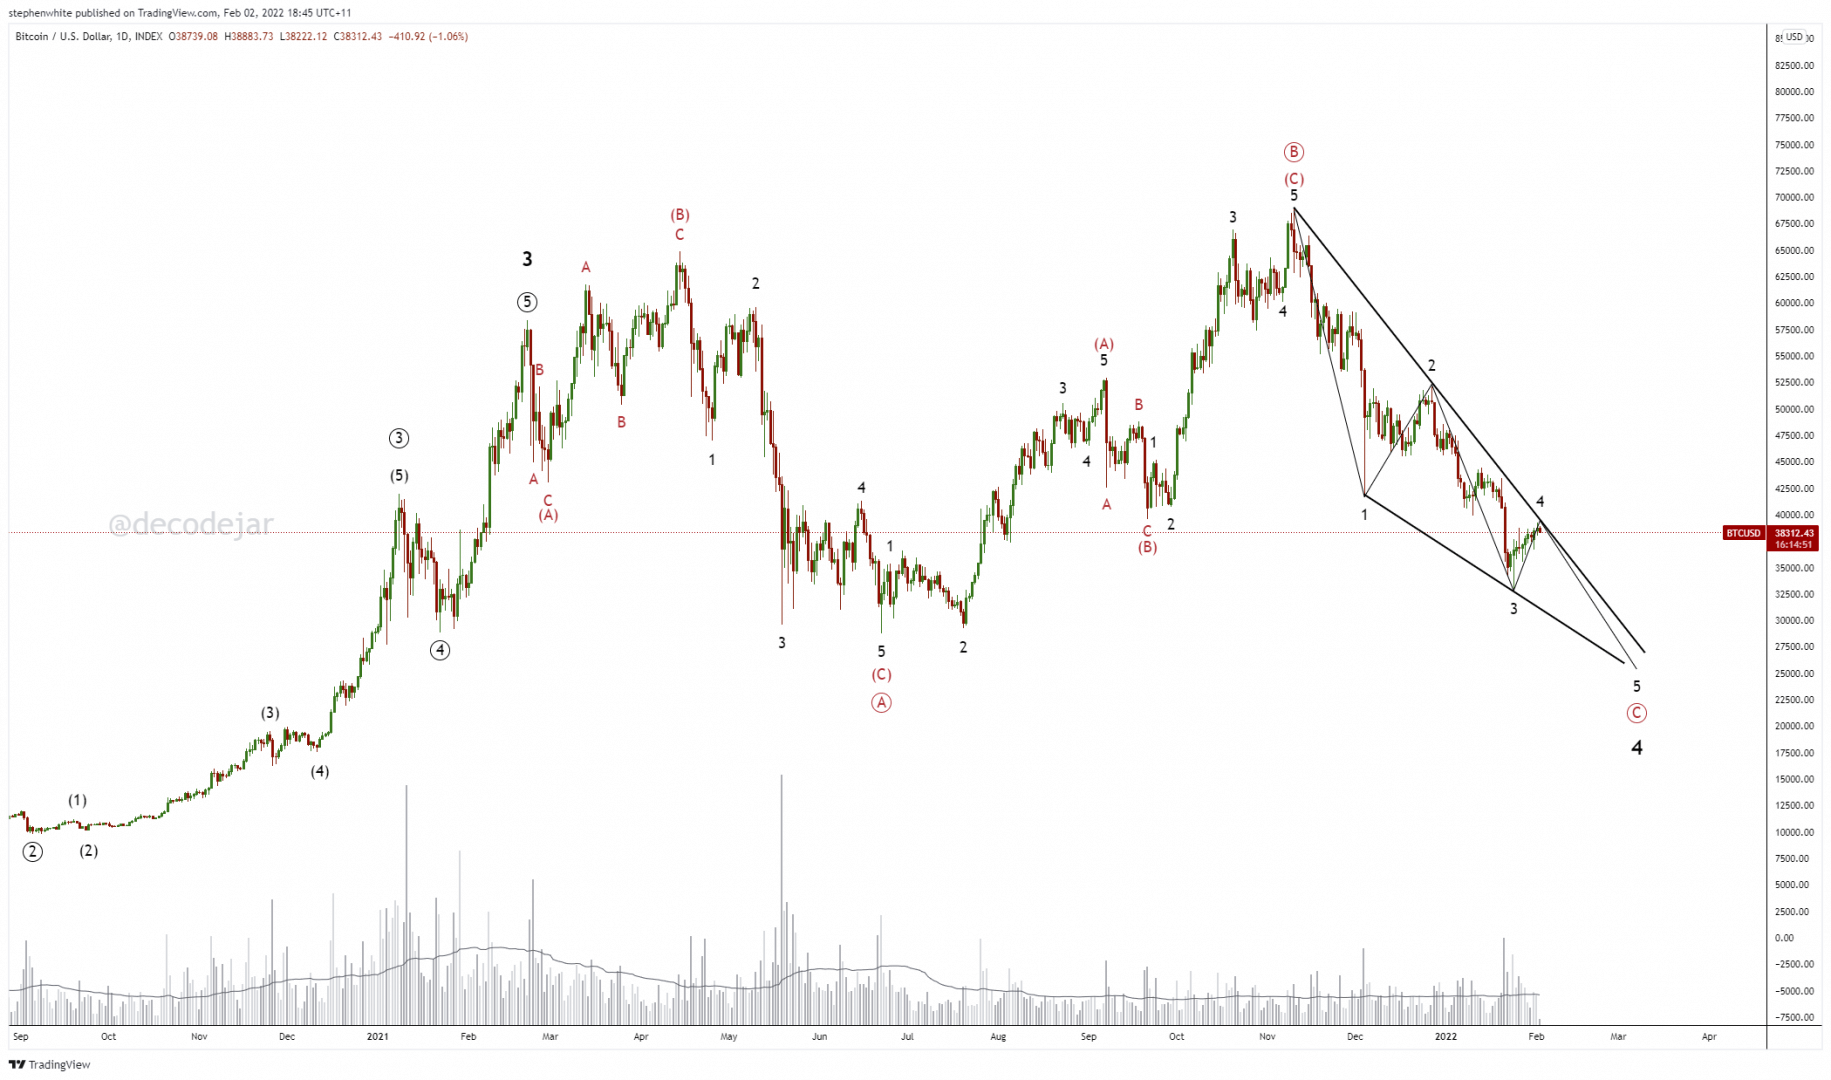Click the TradingView logo at bottom left
The width and height of the screenshot is (1831, 1080).
point(49,1065)
